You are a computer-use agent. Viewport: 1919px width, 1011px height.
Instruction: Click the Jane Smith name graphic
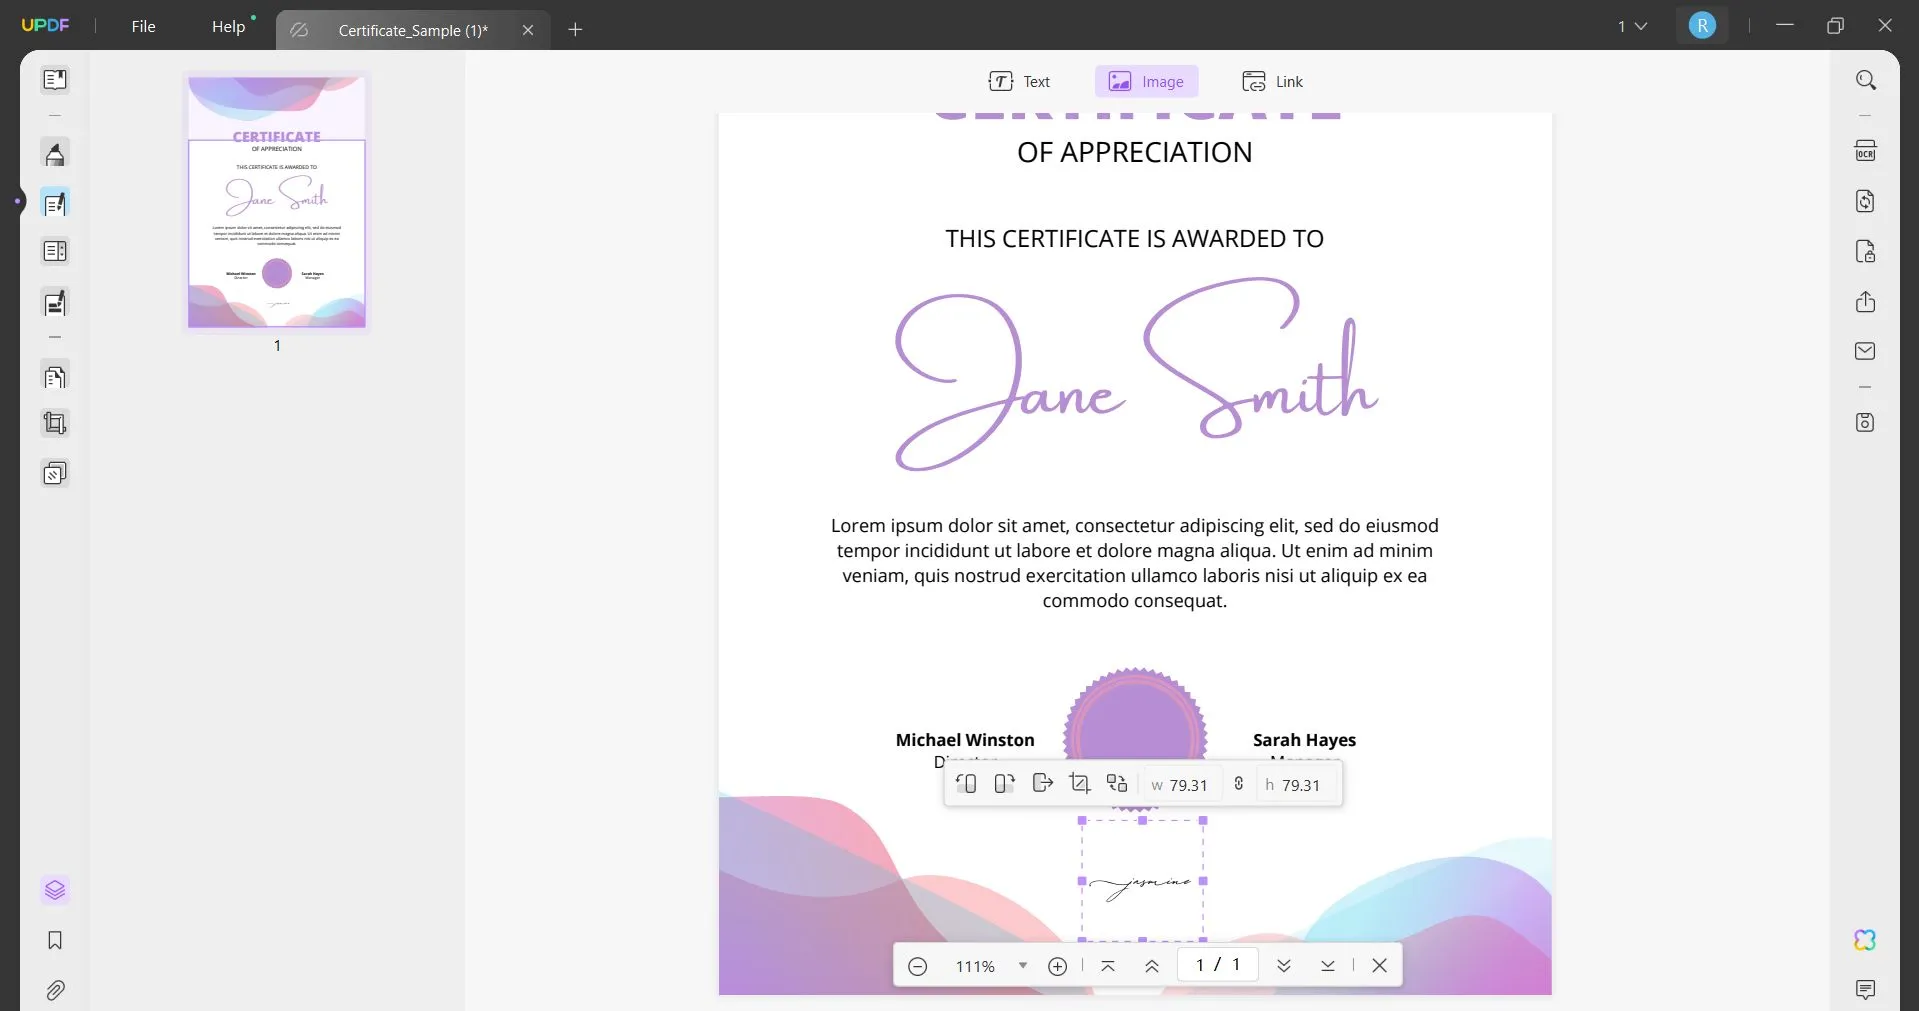point(1136,374)
